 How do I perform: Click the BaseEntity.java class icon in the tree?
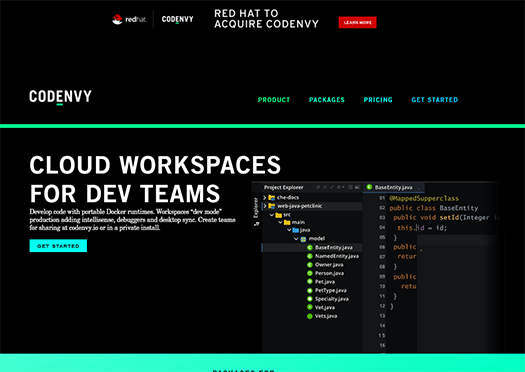pyautogui.click(x=310, y=247)
